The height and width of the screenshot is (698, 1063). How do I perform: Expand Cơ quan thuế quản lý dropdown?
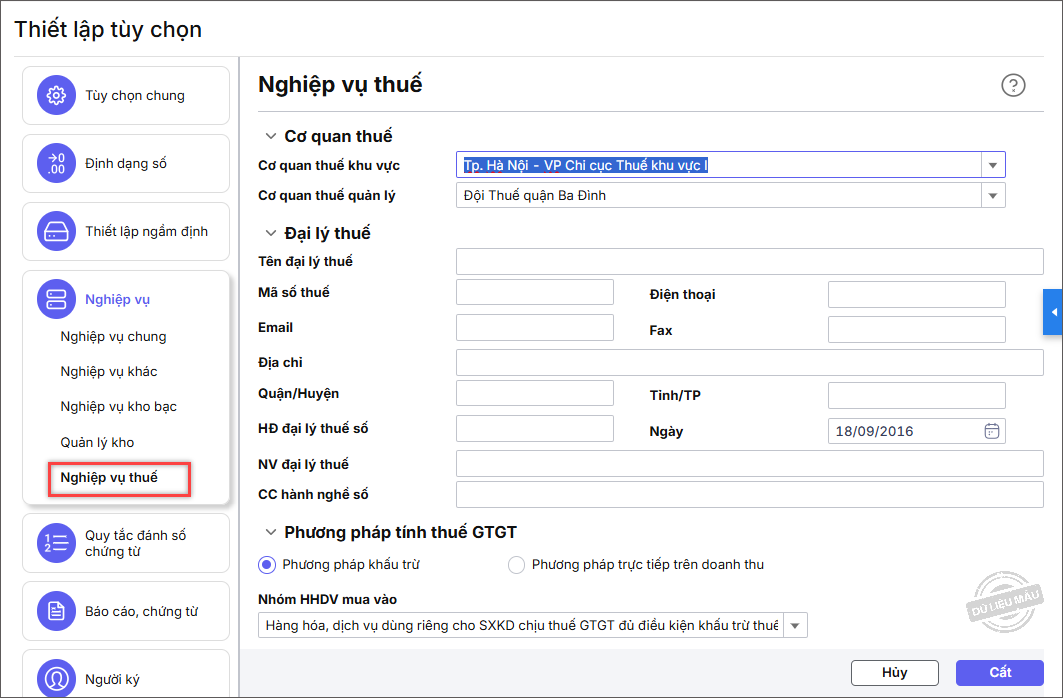992,196
